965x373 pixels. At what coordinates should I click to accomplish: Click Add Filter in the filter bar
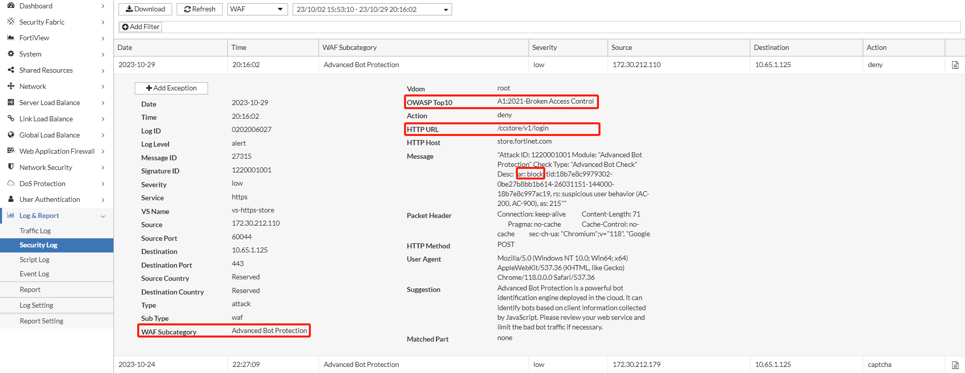click(x=140, y=27)
